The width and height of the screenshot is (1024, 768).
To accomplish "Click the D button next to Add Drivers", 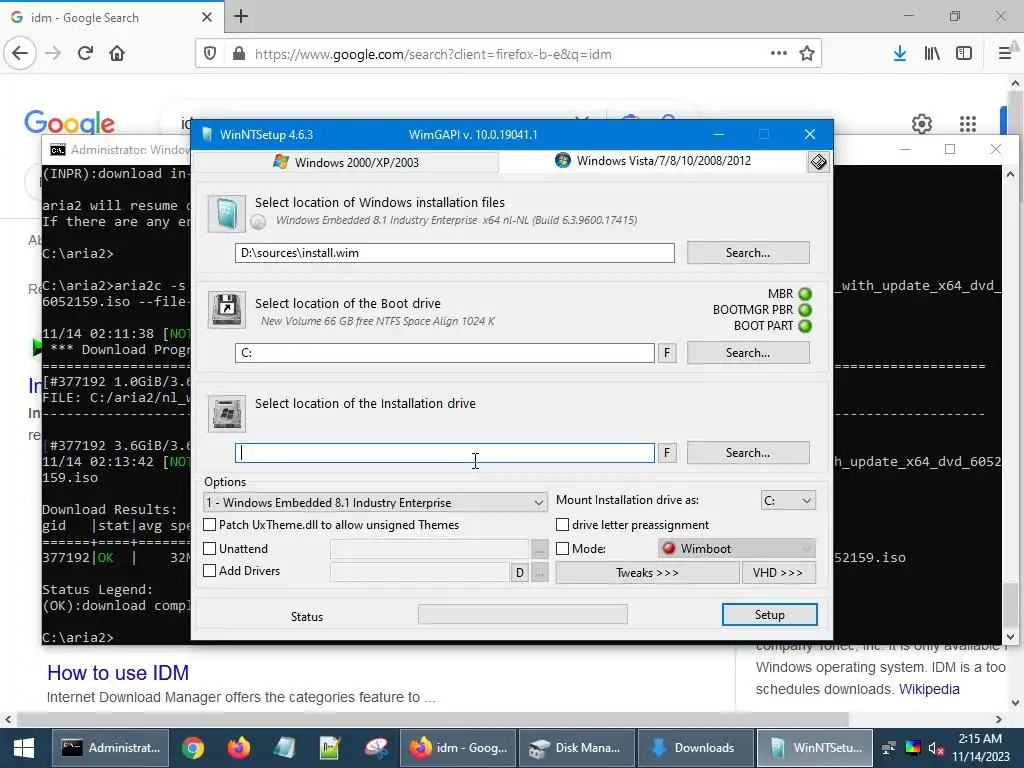I will coord(519,573).
